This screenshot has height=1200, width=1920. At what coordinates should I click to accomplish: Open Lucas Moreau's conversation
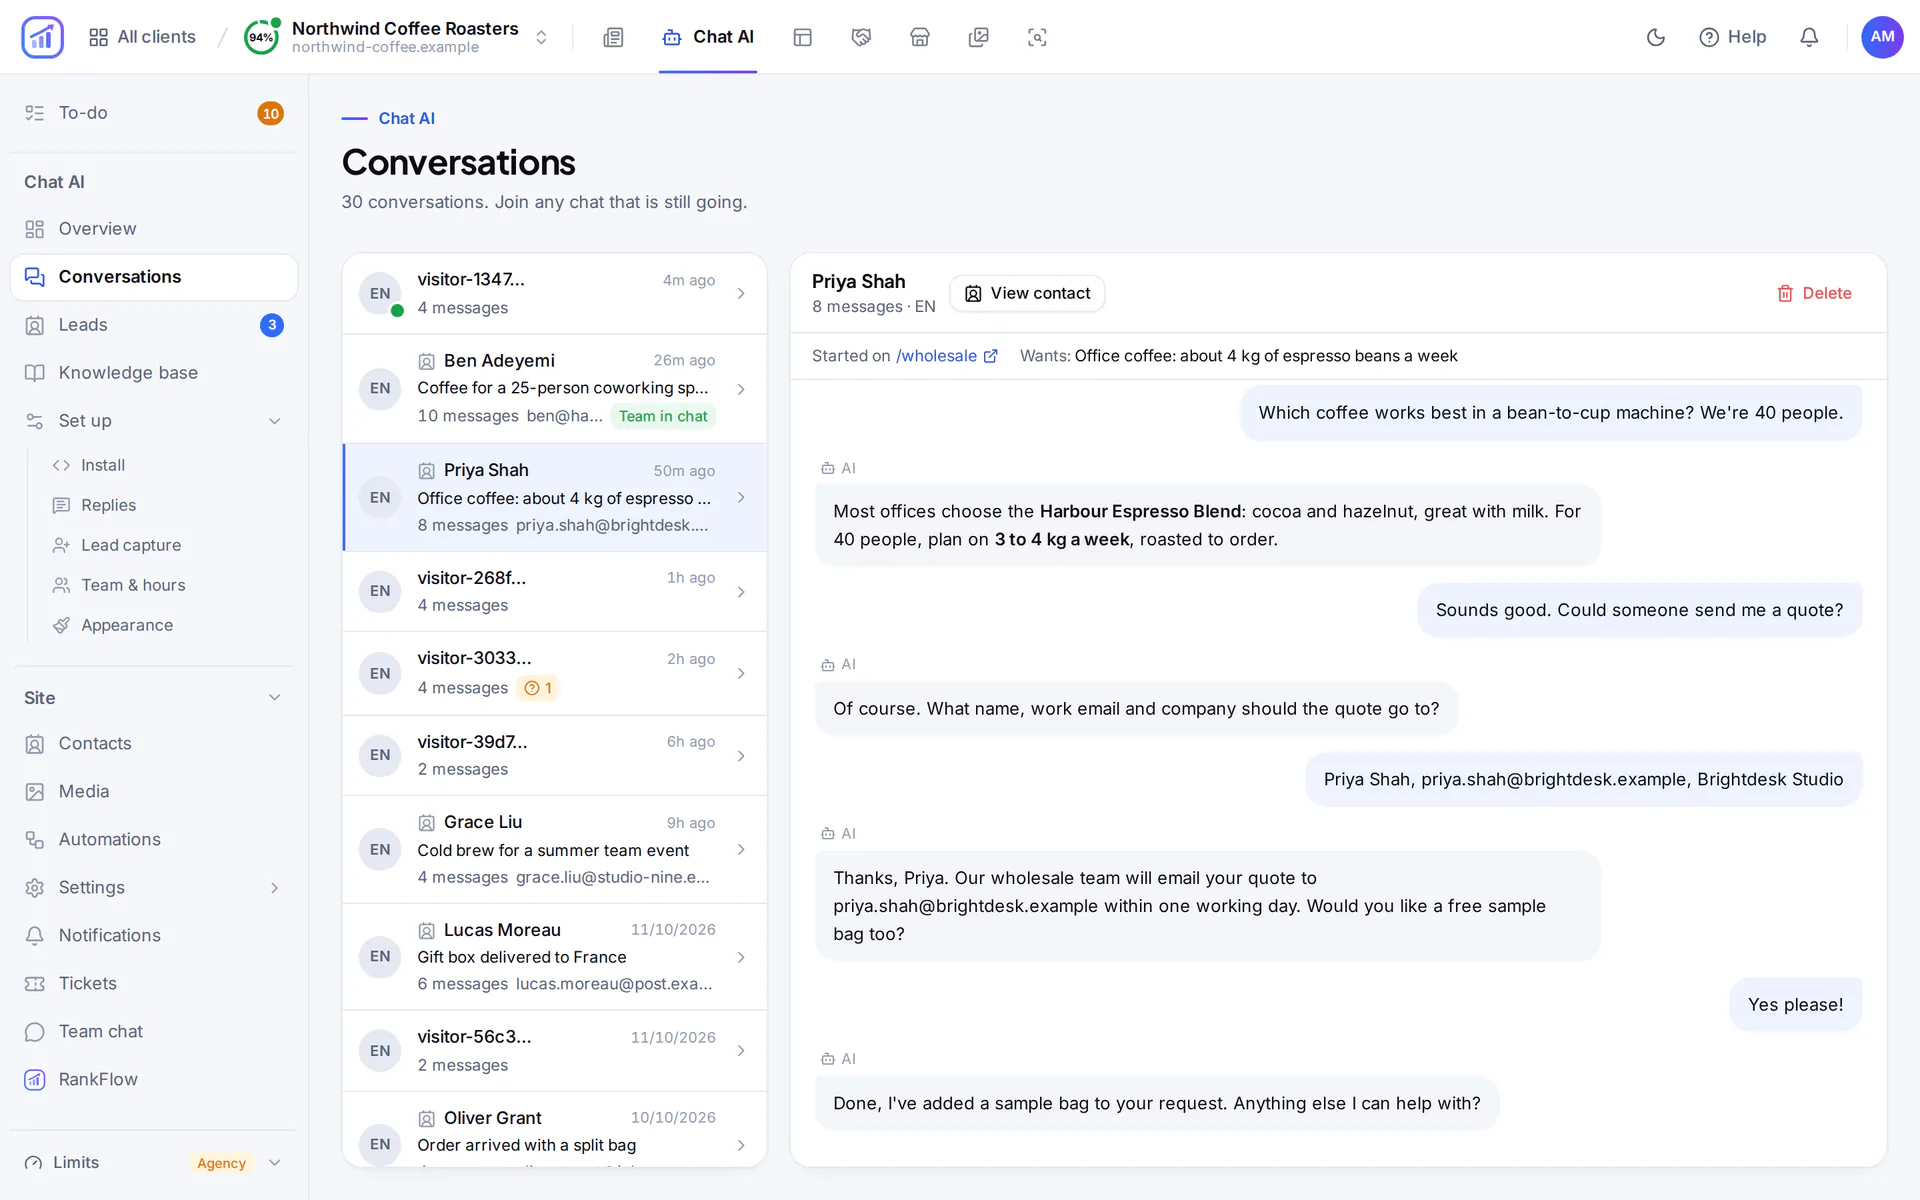(554, 957)
